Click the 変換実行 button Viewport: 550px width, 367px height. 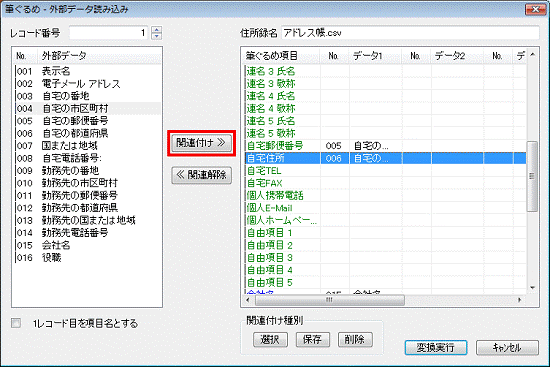[x=436, y=348]
